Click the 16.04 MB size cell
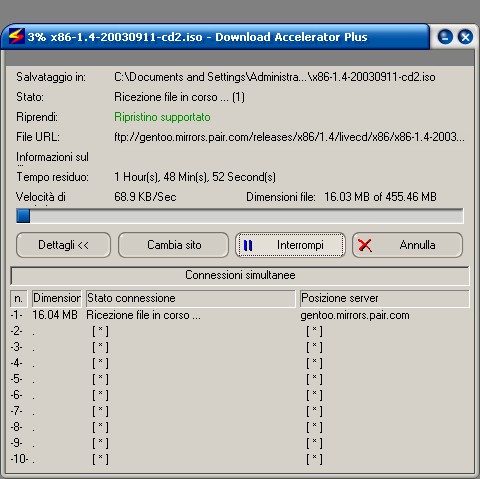Viewport: 480px width, 479px height. (x=55, y=315)
